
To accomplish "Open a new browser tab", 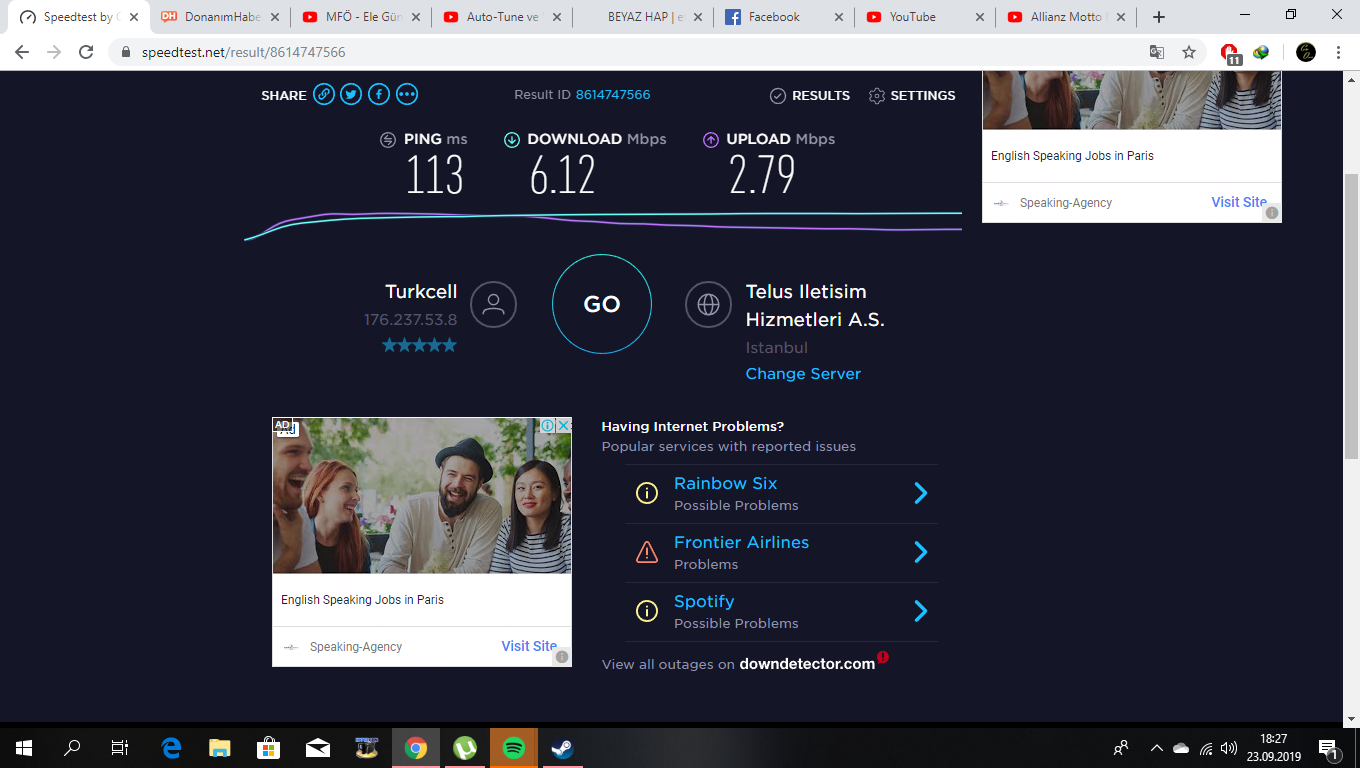I will click(1159, 17).
